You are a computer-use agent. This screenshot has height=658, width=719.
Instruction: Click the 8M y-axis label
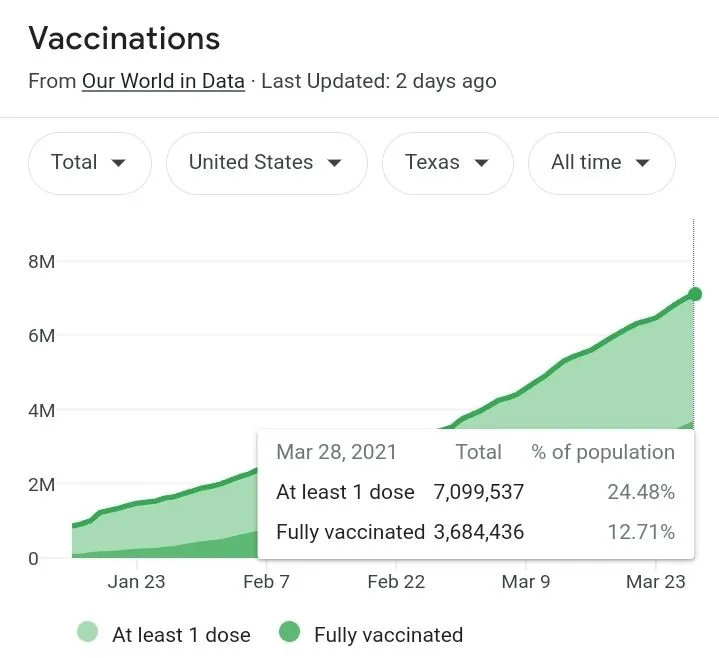click(41, 262)
